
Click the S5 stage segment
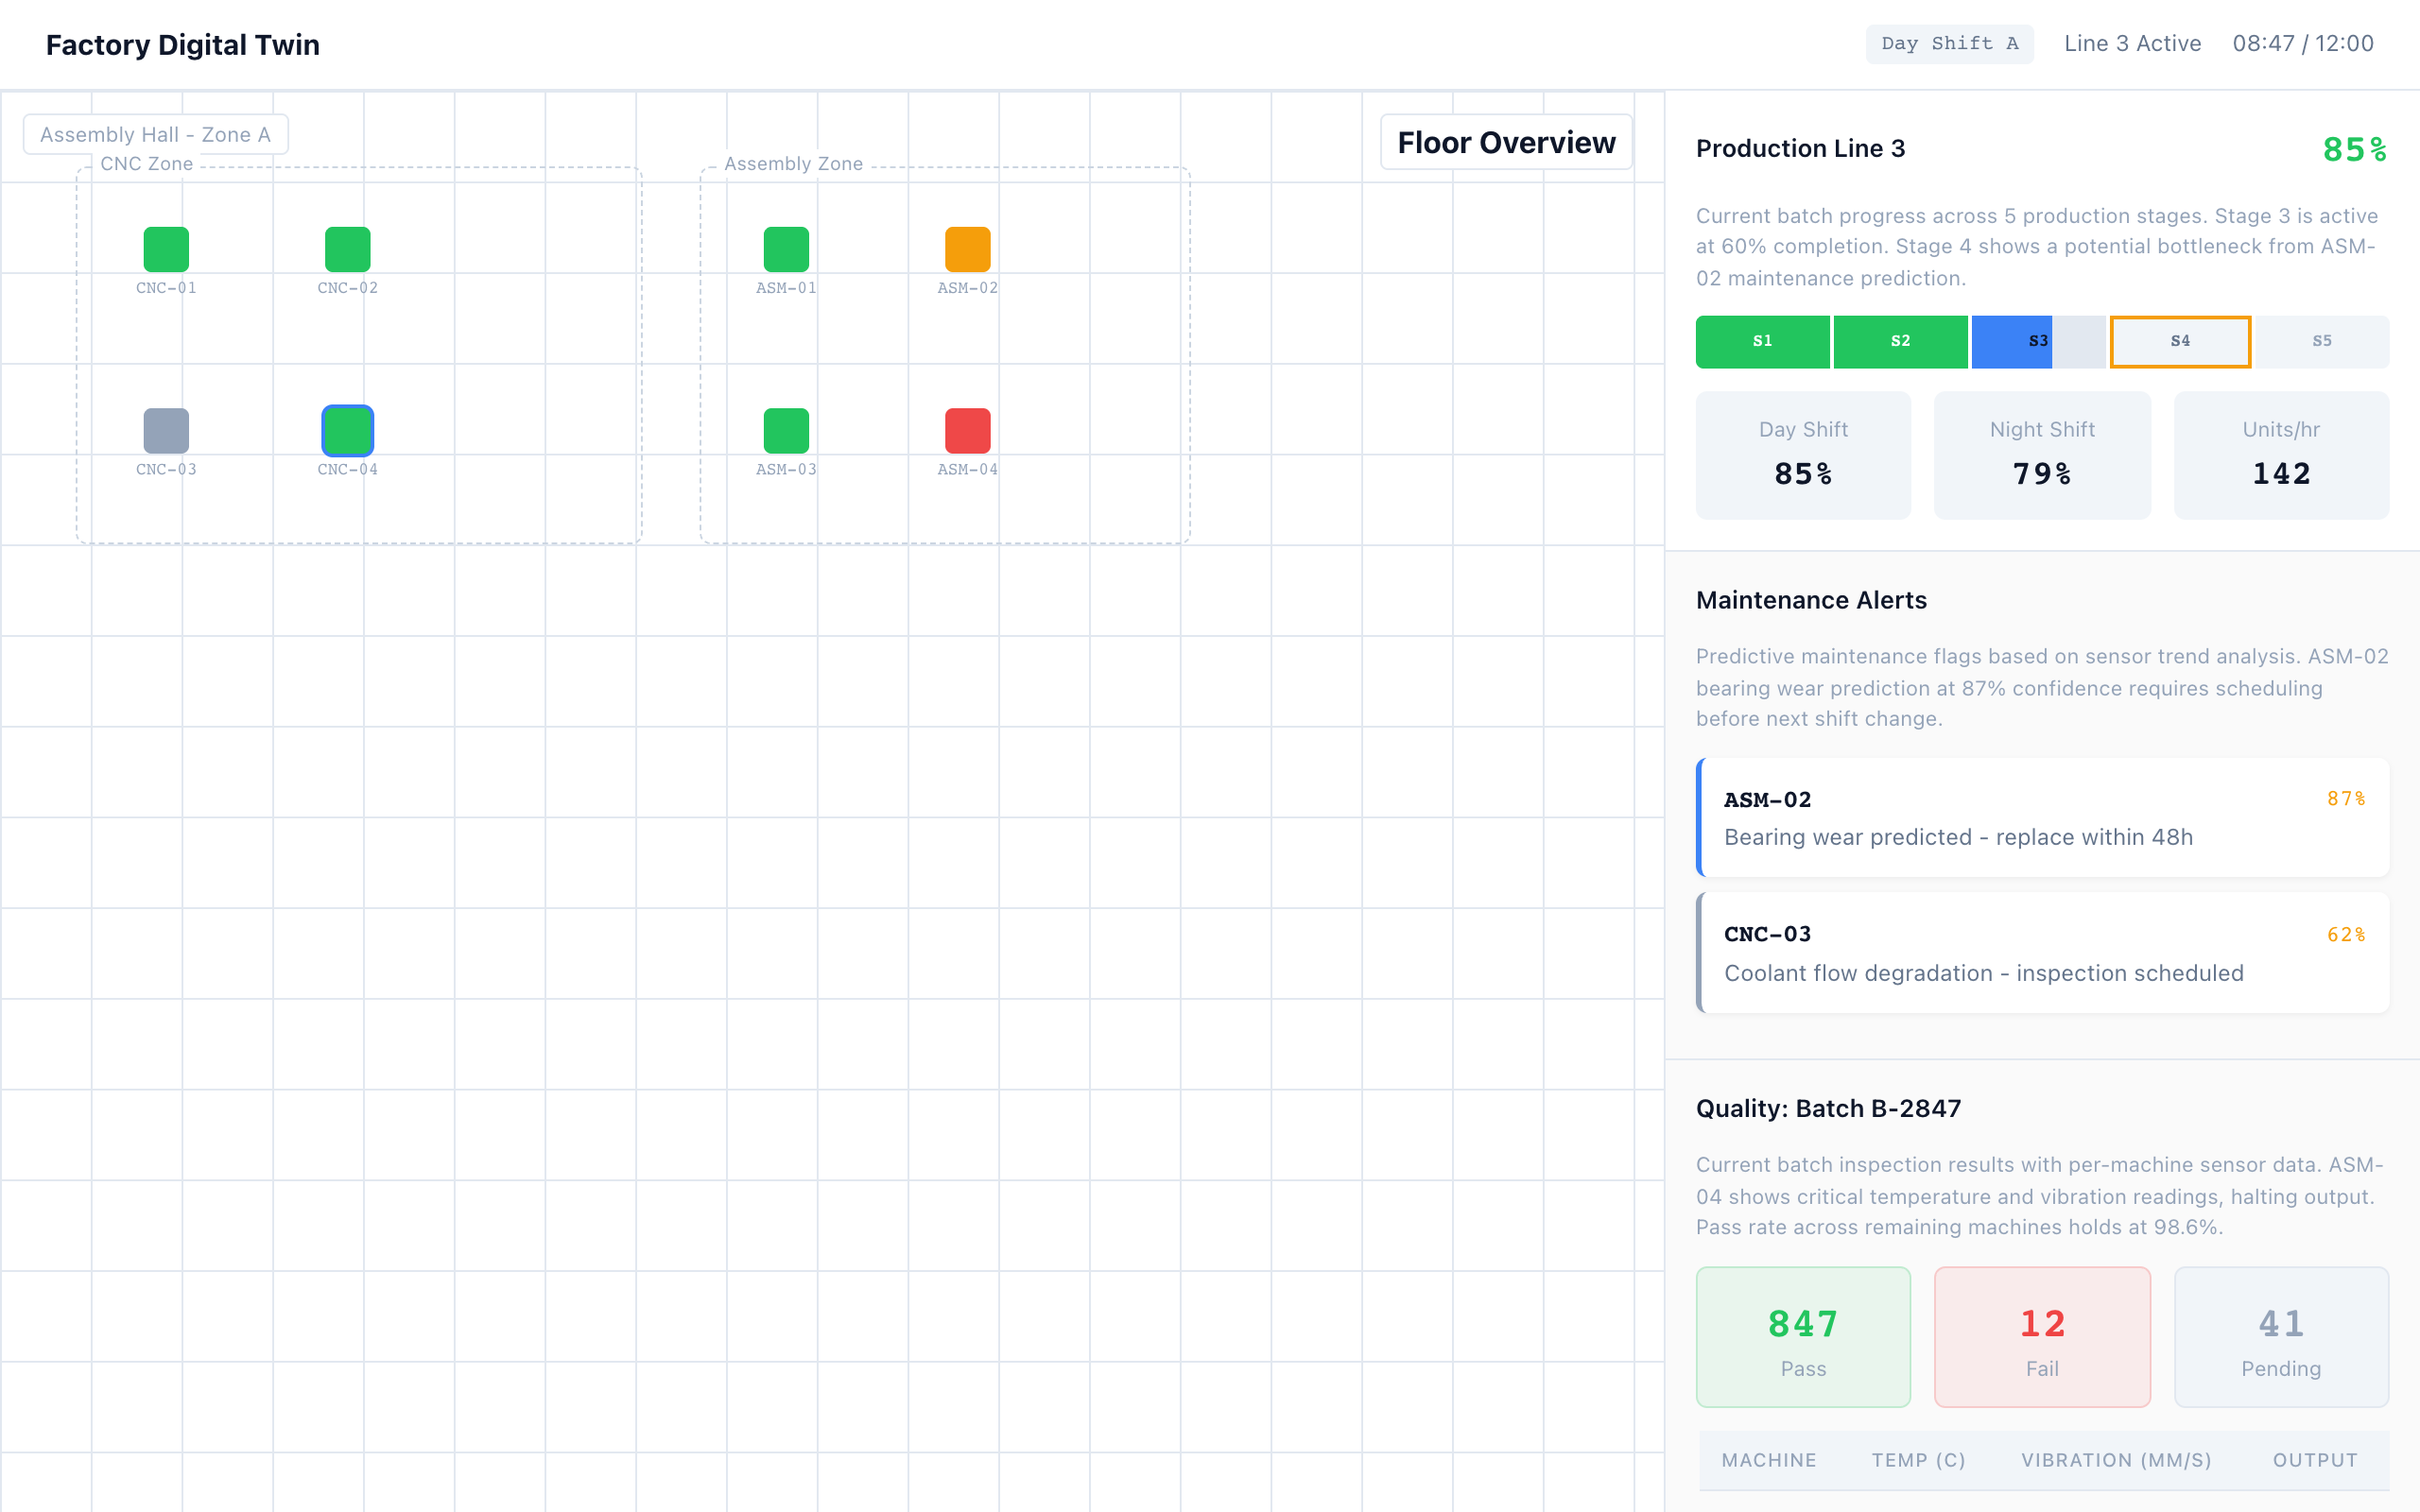point(2321,341)
